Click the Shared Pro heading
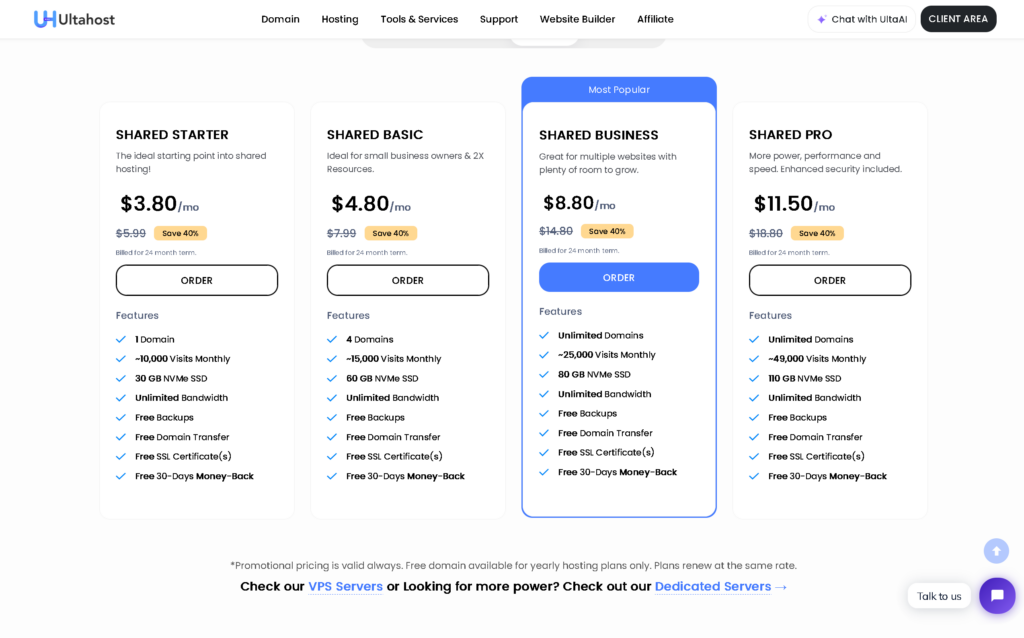The width and height of the screenshot is (1024, 638). click(790, 135)
